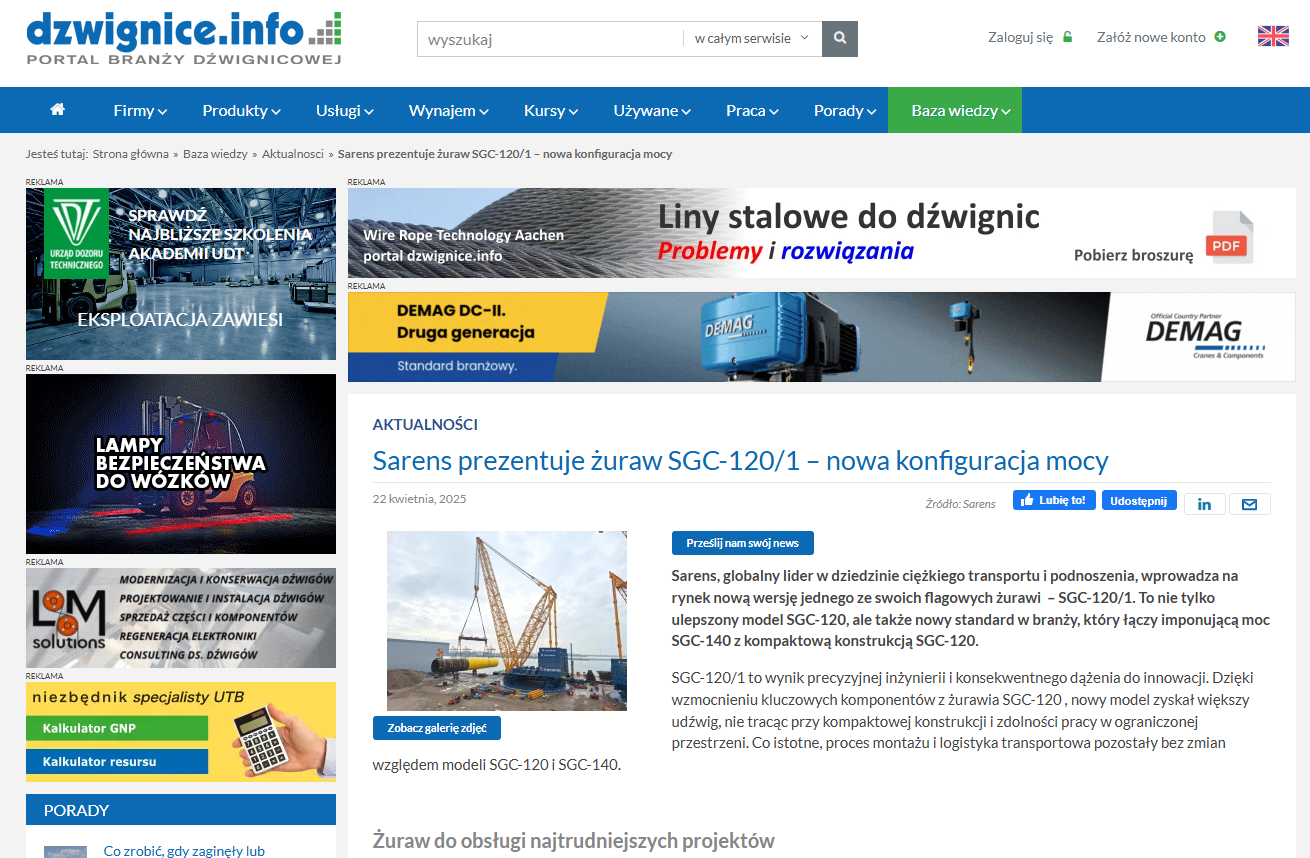Viewport: 1310px width, 858px height.
Task: Click Facebook 'Lubię to!' like button
Action: pos(1054,500)
